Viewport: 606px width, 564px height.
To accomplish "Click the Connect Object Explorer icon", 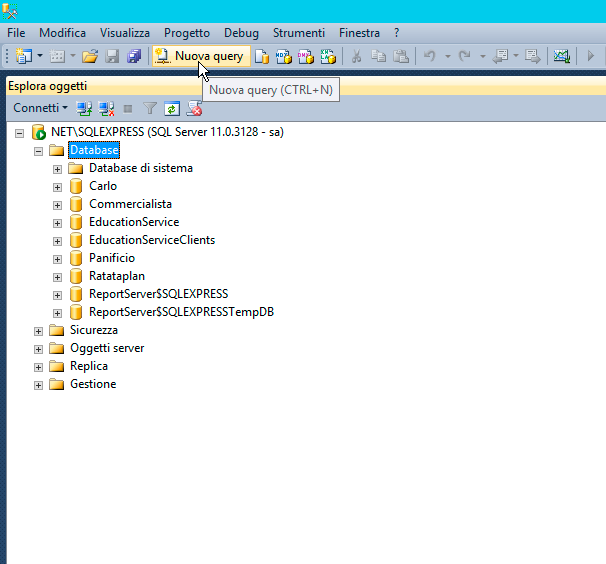I will point(84,109).
